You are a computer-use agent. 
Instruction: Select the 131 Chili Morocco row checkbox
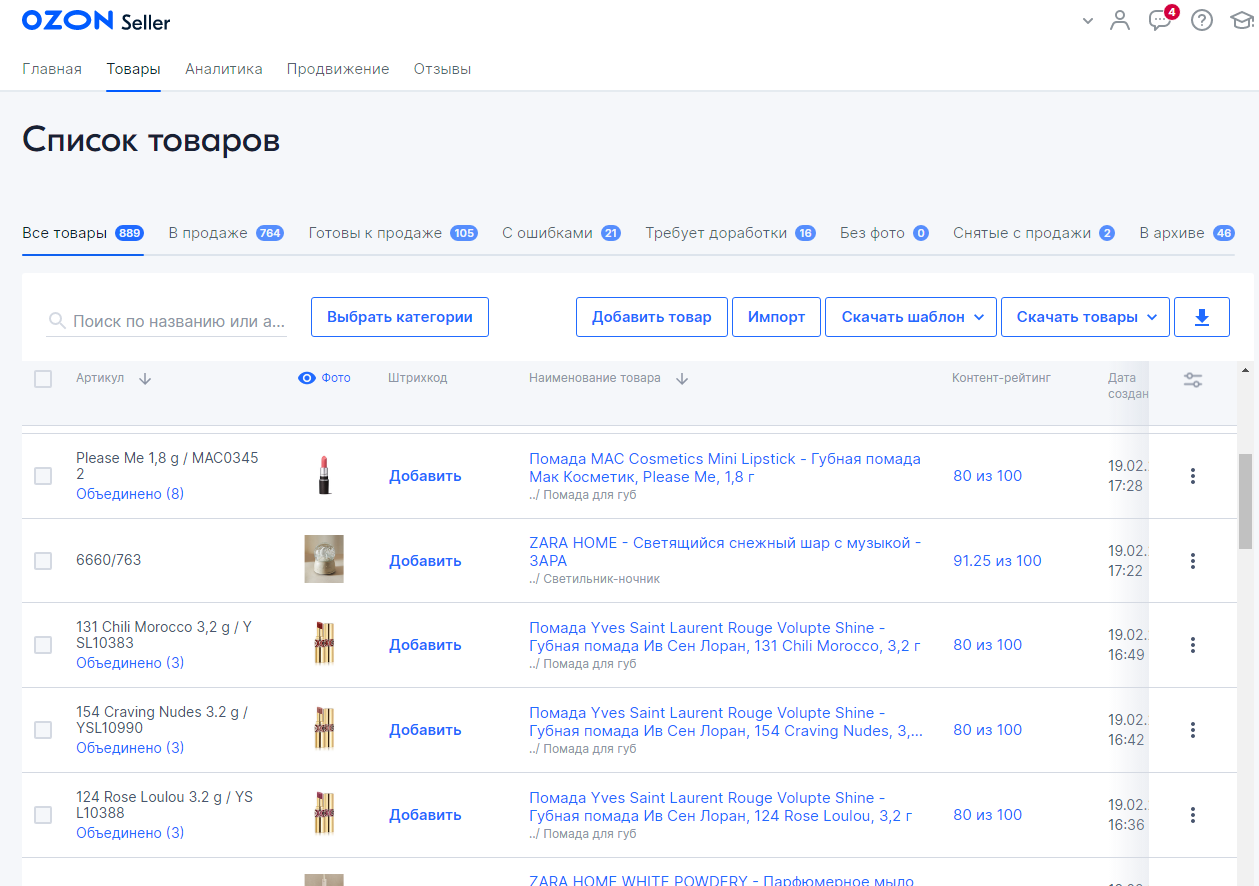click(x=43, y=645)
